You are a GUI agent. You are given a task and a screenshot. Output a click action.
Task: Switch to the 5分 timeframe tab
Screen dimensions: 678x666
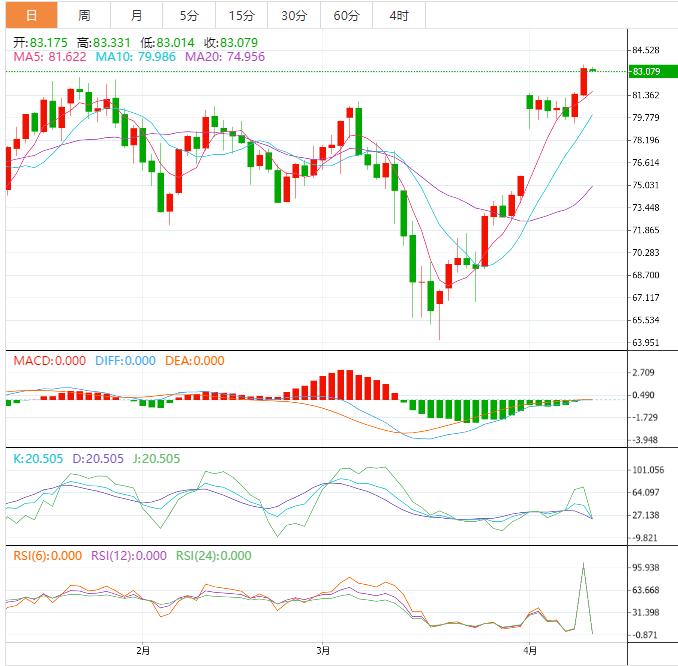[x=189, y=15]
